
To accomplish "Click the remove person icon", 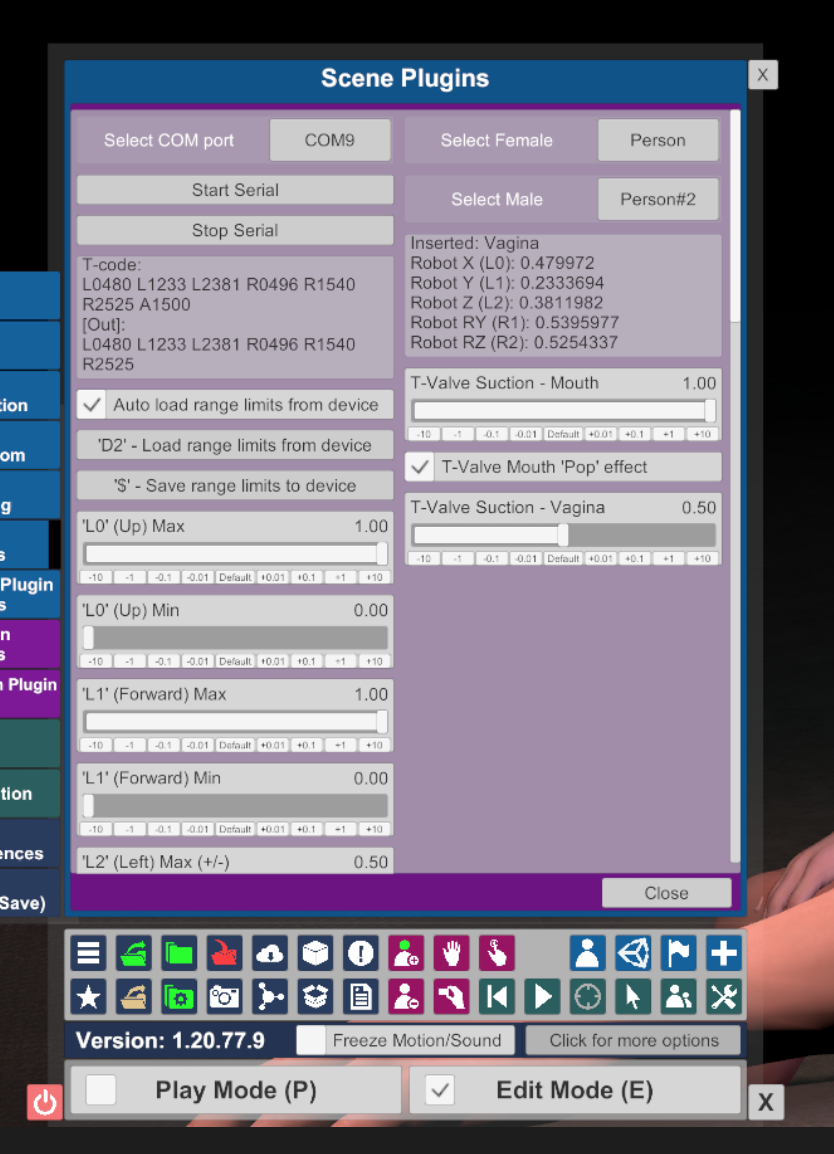I will [x=406, y=997].
